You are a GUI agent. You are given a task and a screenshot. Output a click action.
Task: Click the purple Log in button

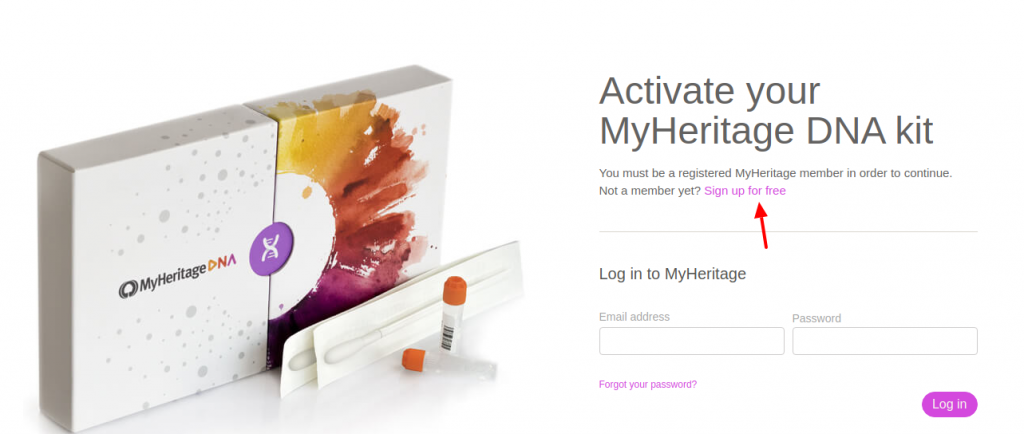click(950, 404)
